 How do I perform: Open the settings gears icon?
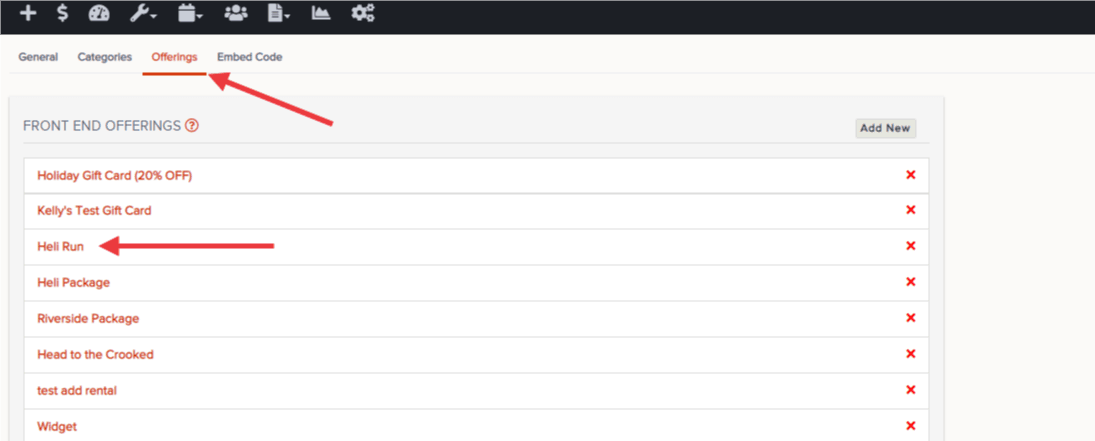362,13
